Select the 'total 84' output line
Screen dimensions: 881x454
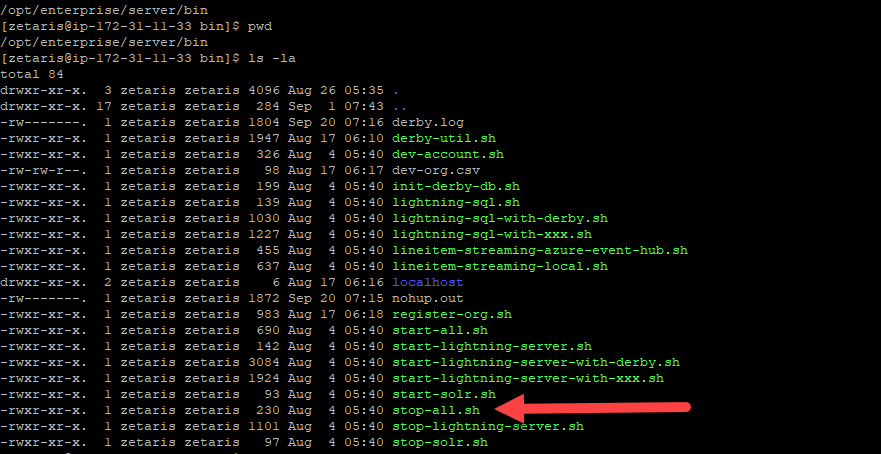point(32,74)
